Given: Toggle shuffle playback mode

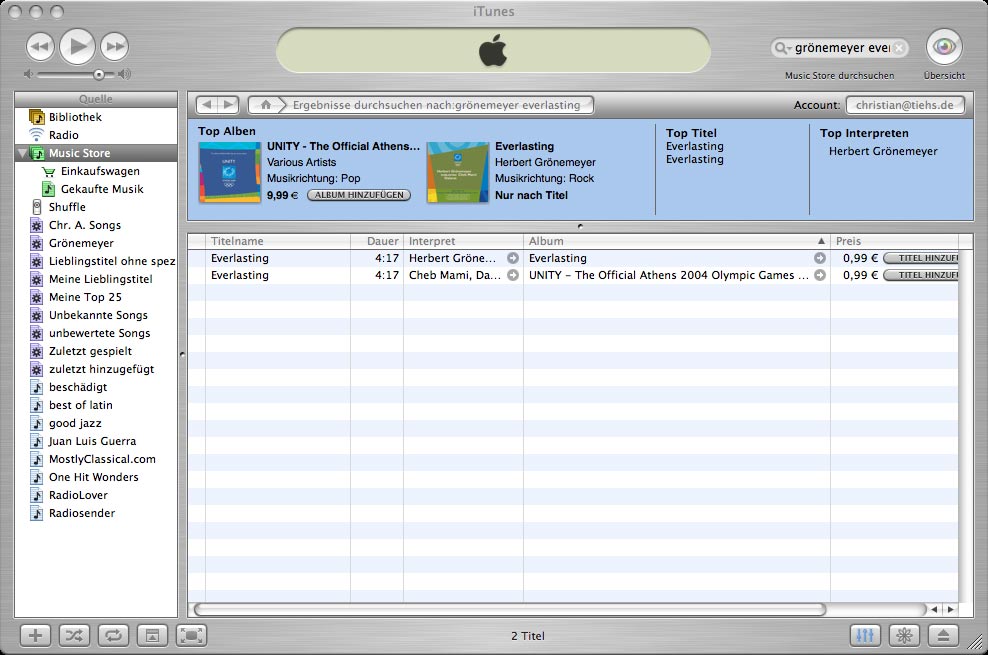Looking at the screenshot, I should [74, 635].
